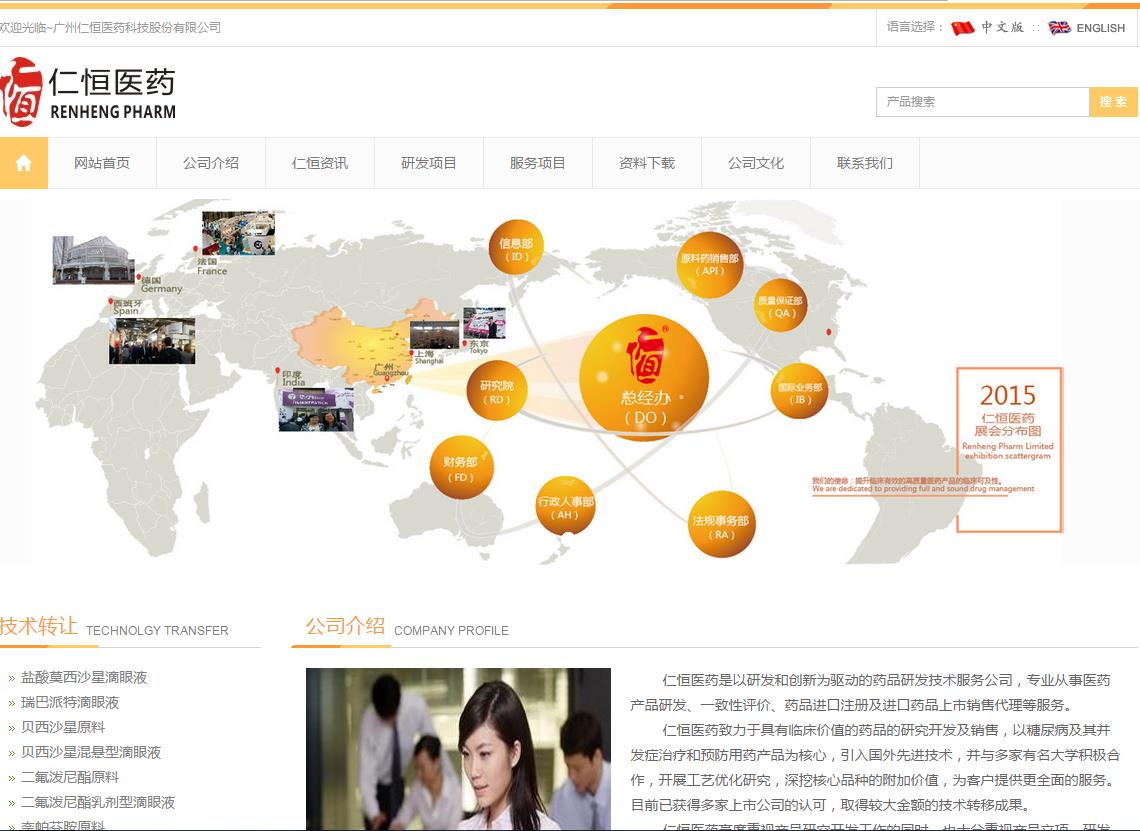Open the 联系我们 menu item
The image size is (1140, 831).
click(865, 163)
